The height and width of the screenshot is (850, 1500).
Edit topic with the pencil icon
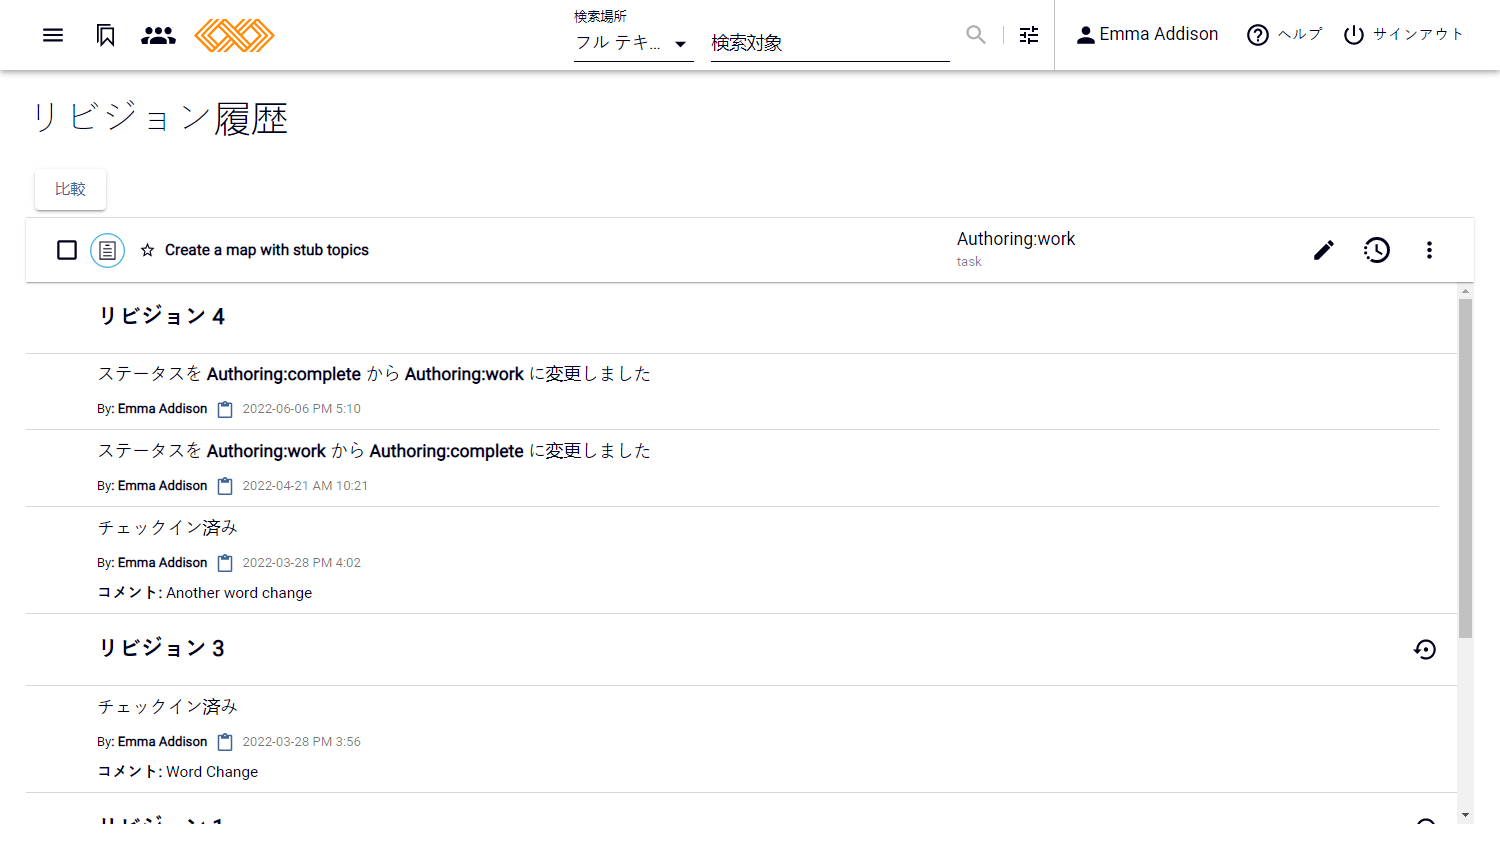click(x=1324, y=250)
